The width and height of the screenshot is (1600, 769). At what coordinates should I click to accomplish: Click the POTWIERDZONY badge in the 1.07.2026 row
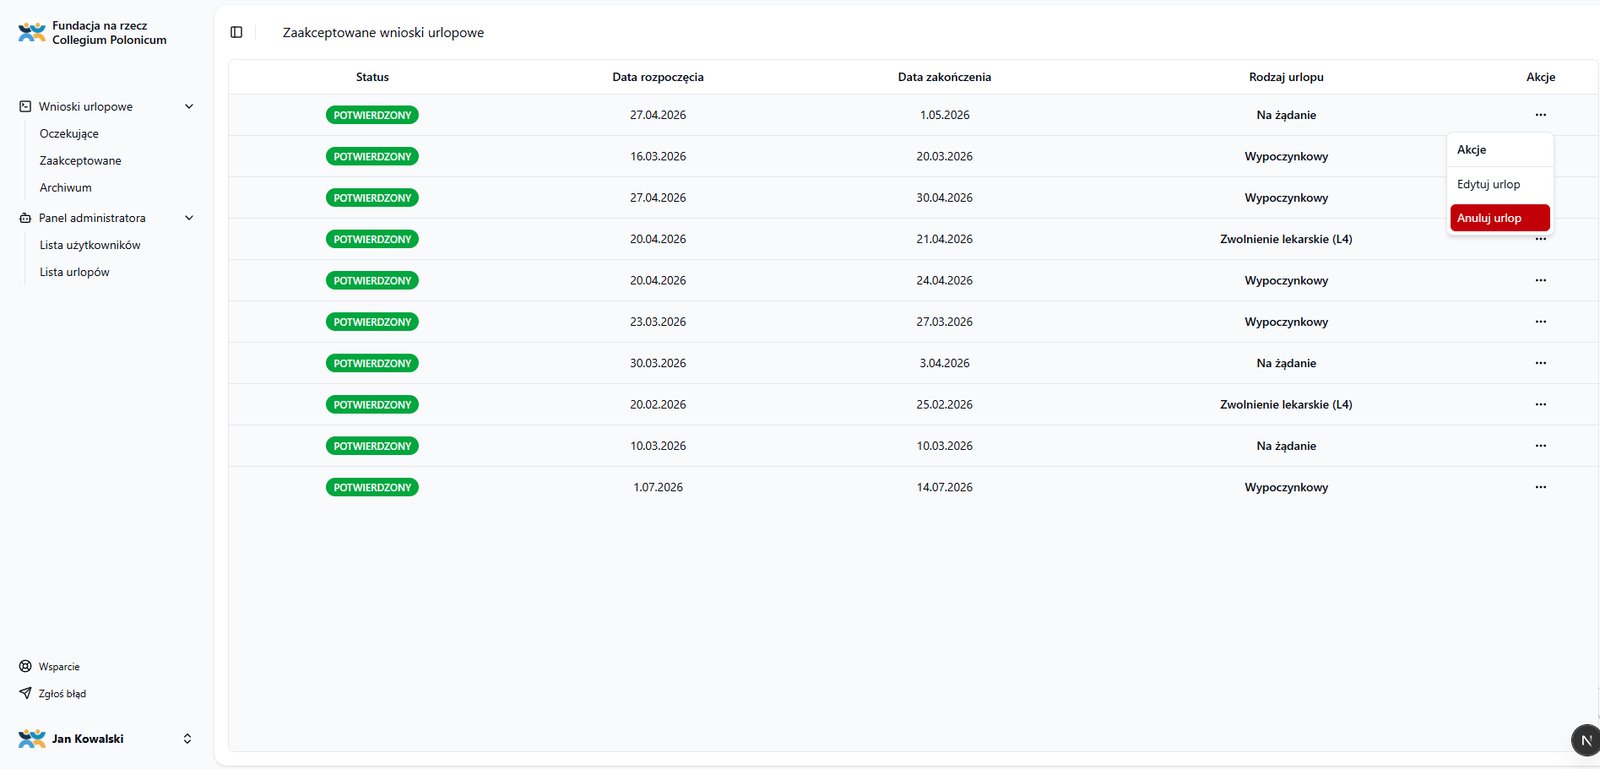tap(372, 488)
